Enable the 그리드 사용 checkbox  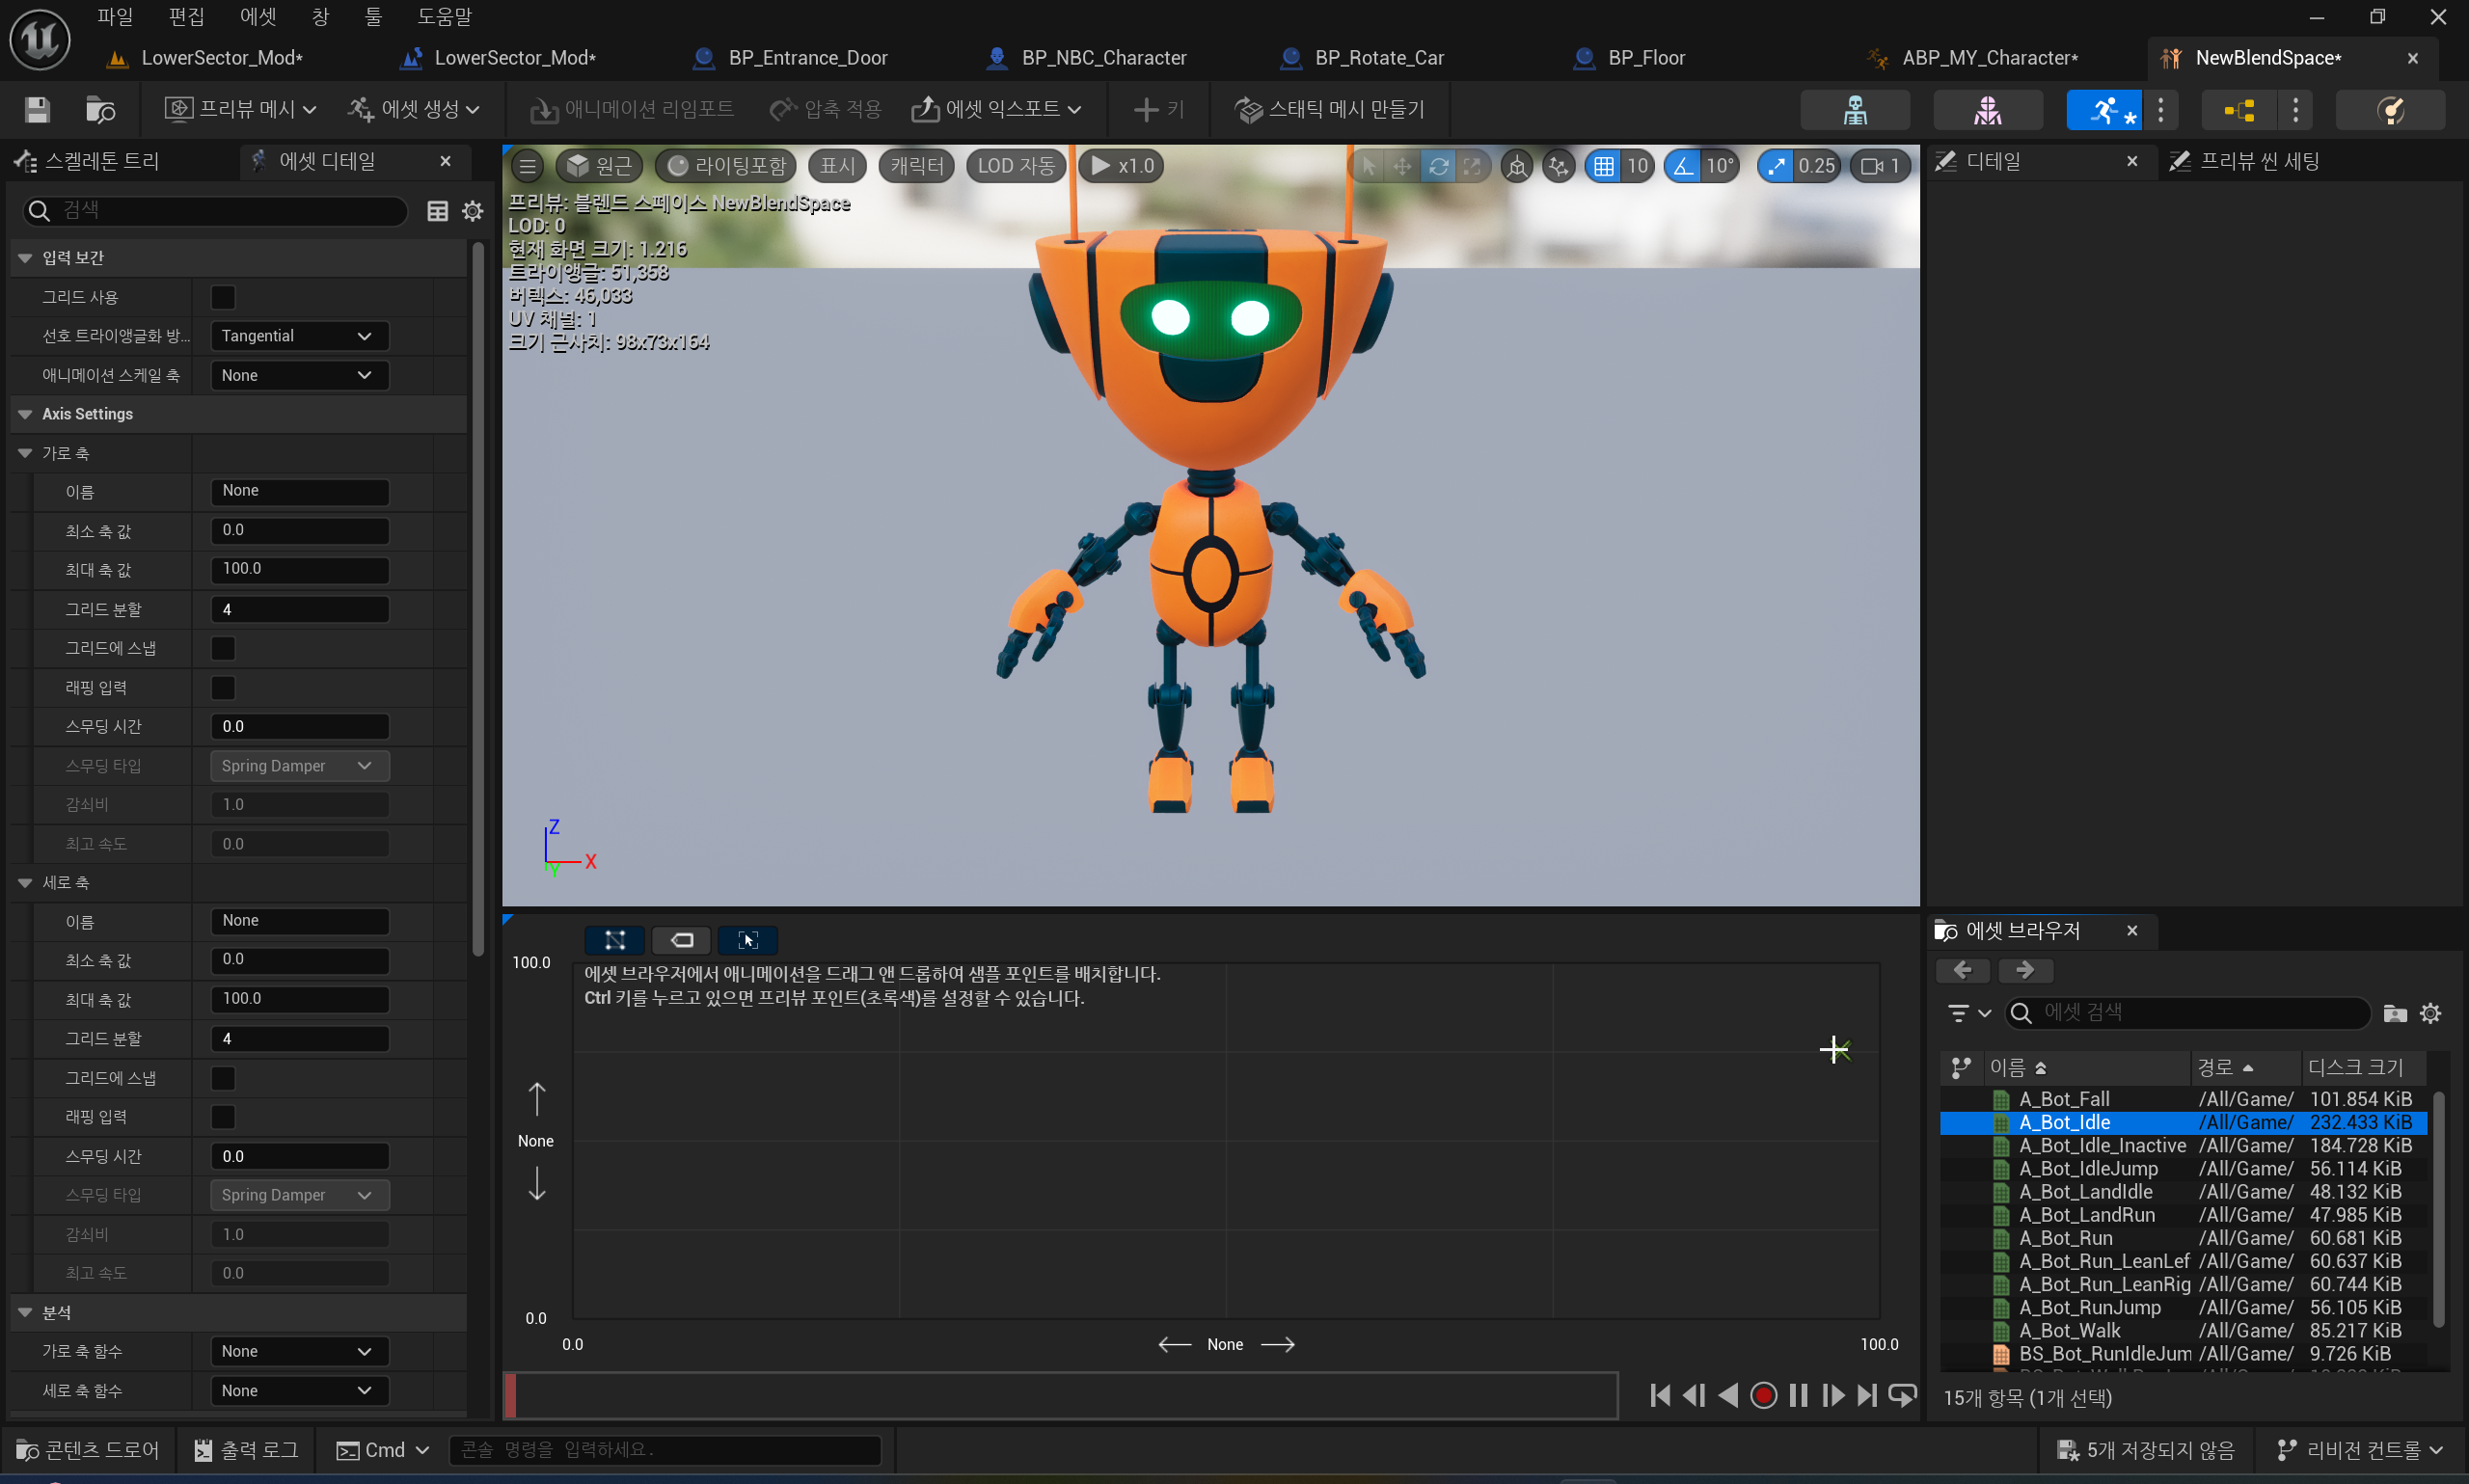223,297
